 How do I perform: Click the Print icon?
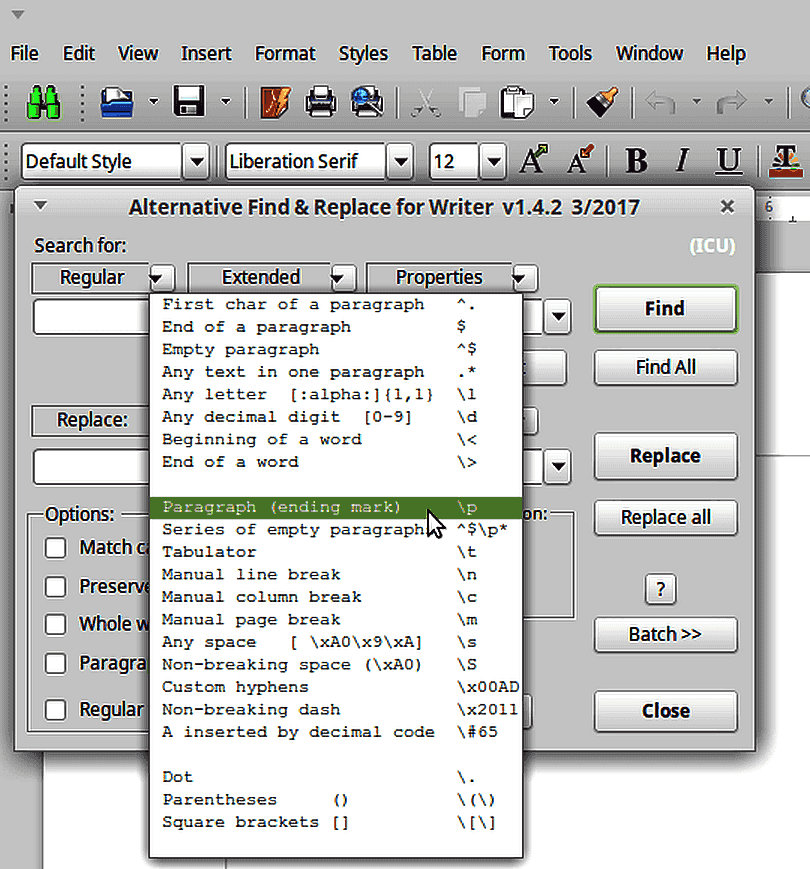pyautogui.click(x=320, y=101)
